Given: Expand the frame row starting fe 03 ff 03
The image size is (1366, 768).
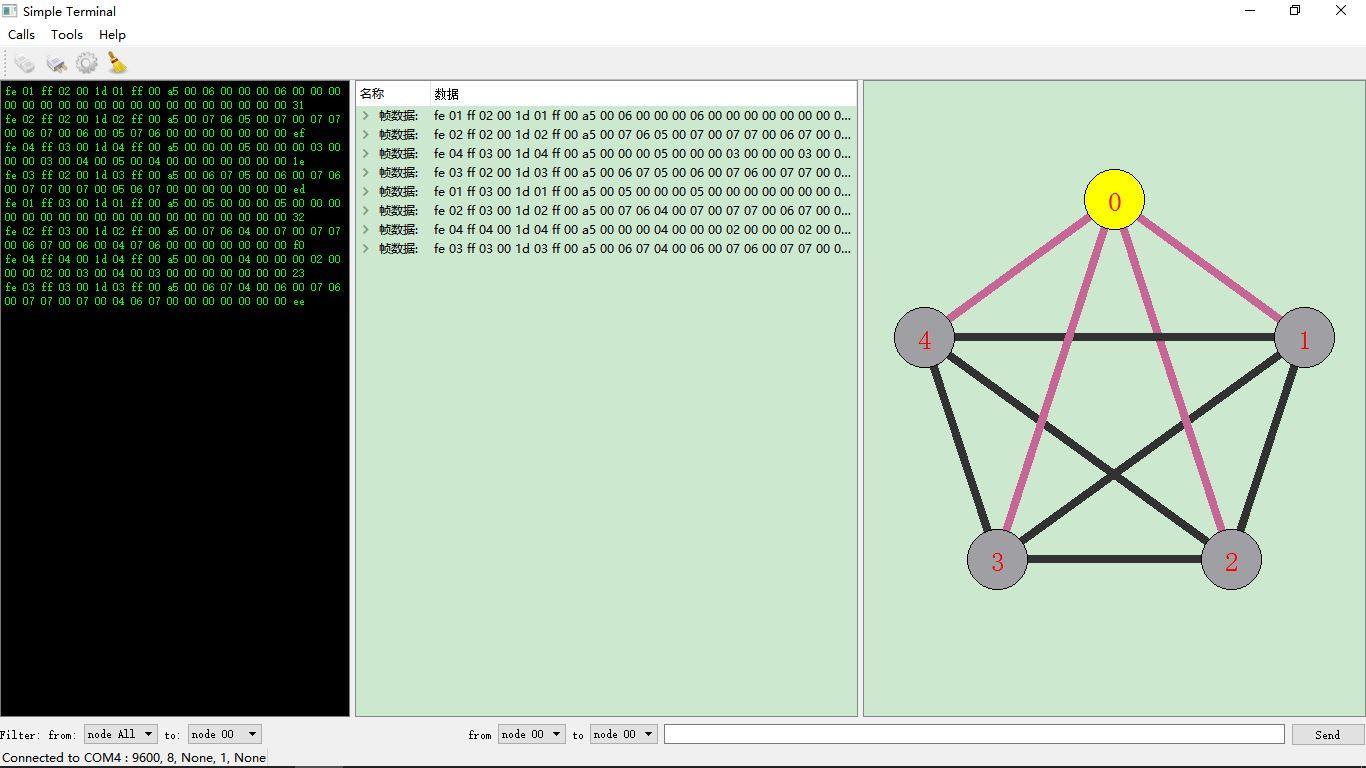Looking at the screenshot, I should pos(366,248).
